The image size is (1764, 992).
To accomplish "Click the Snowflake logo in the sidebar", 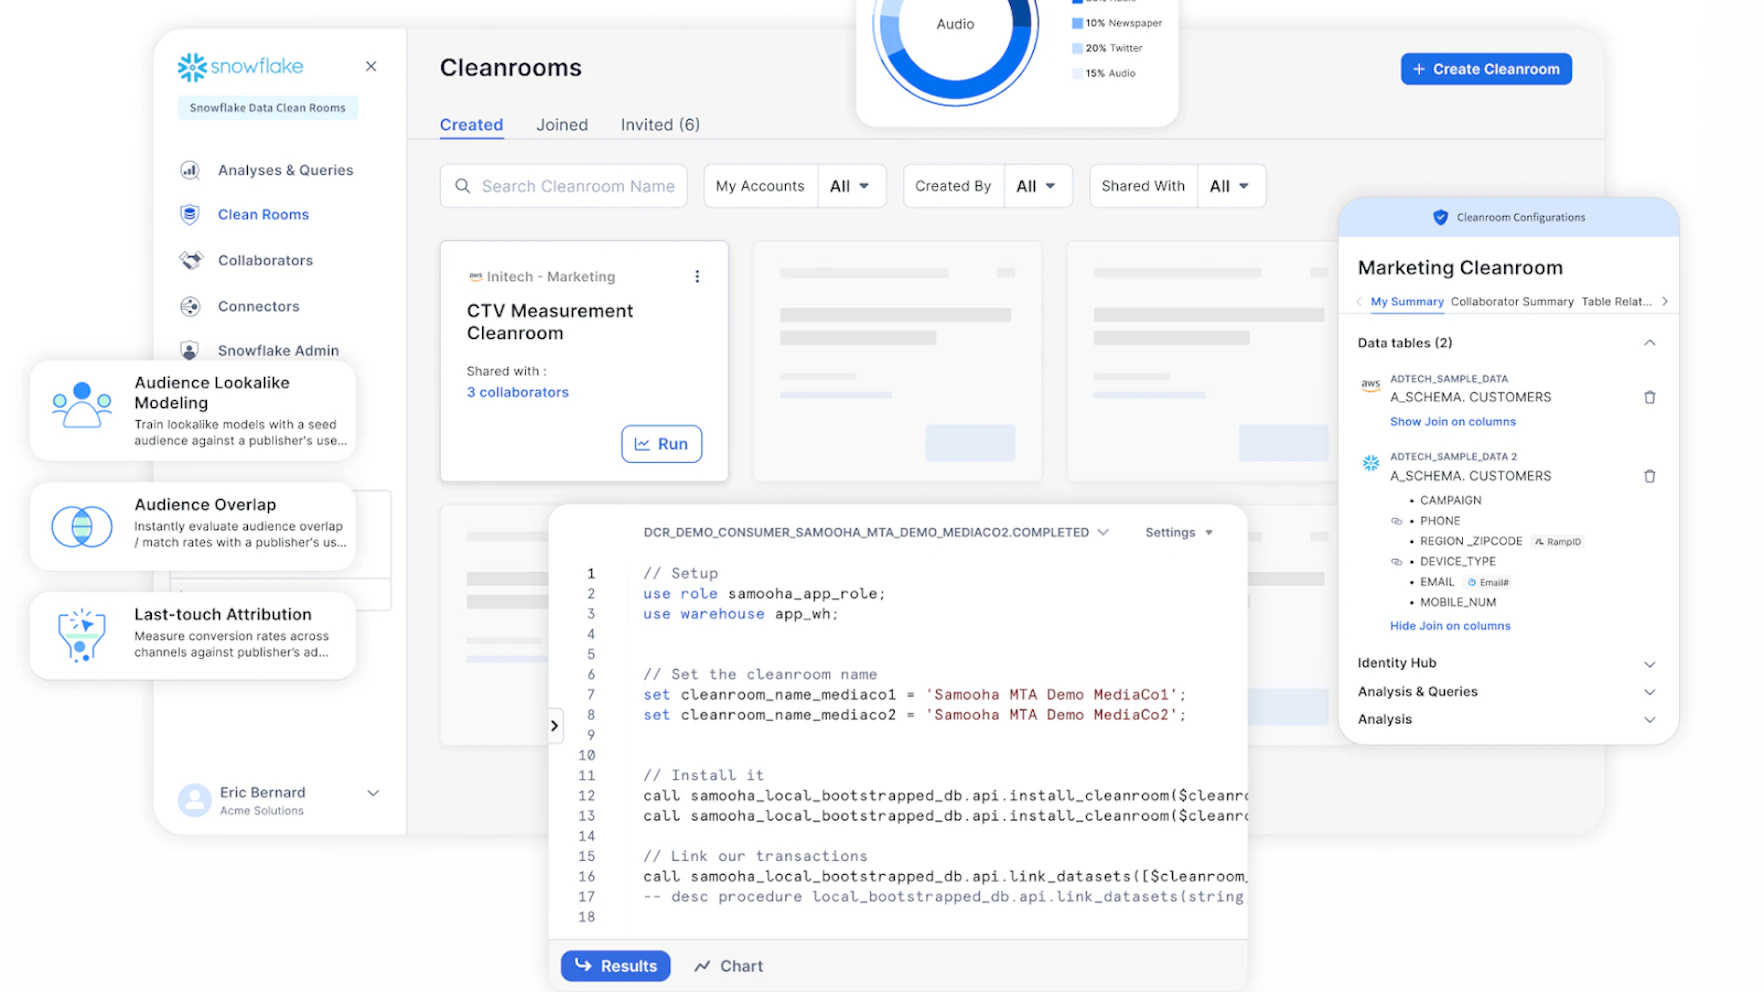I will tap(240, 67).
